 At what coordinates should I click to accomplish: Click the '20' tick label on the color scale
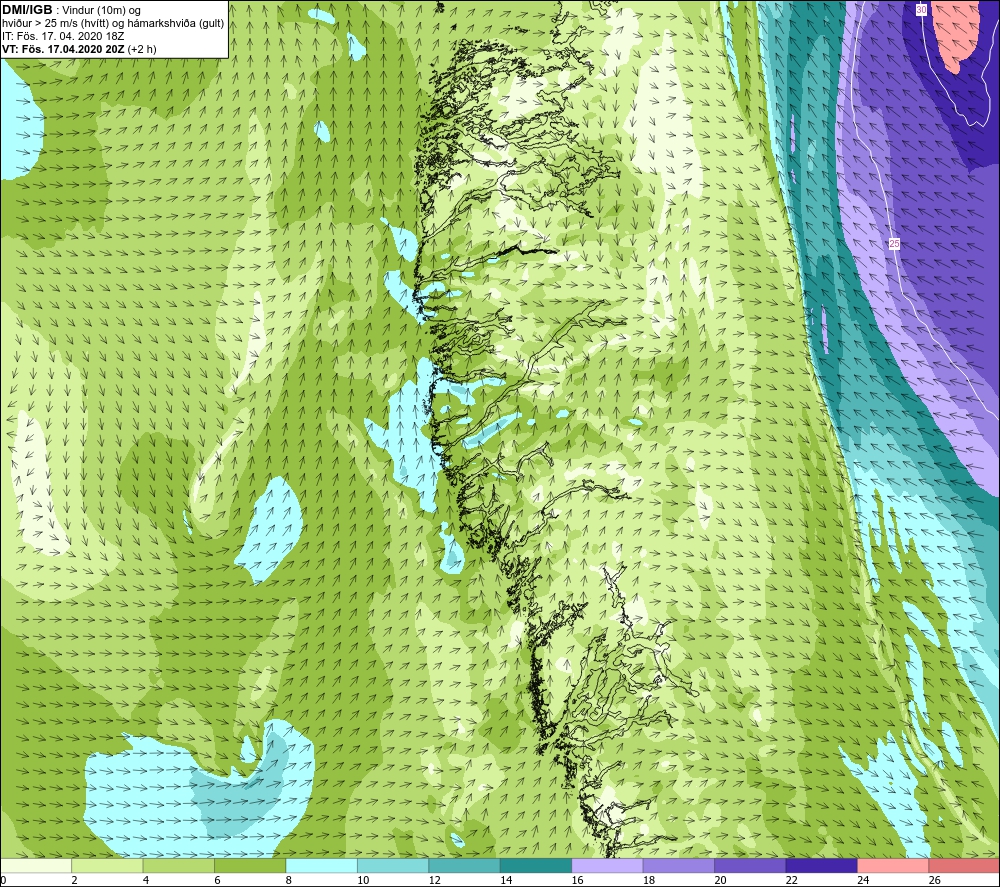pos(720,880)
